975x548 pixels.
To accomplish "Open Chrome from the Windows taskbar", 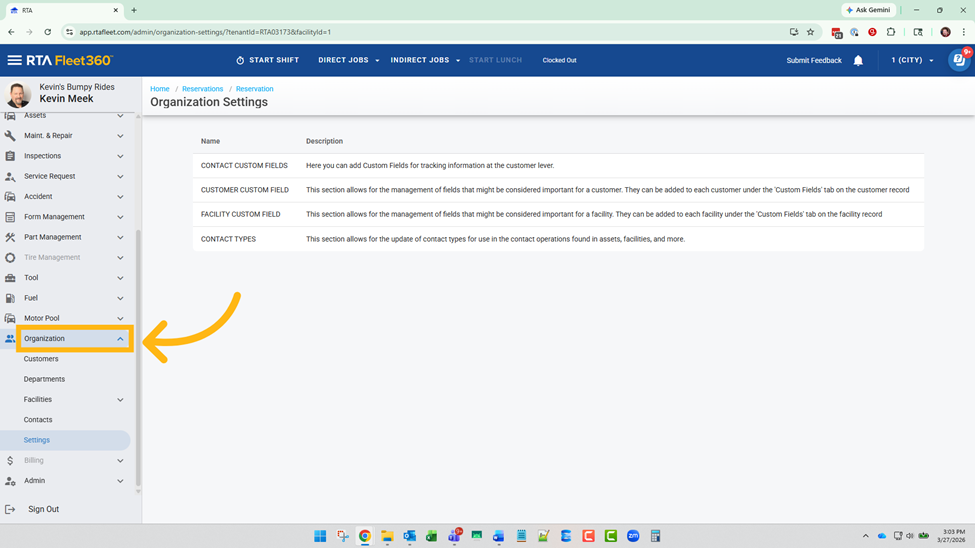I will [x=365, y=536].
